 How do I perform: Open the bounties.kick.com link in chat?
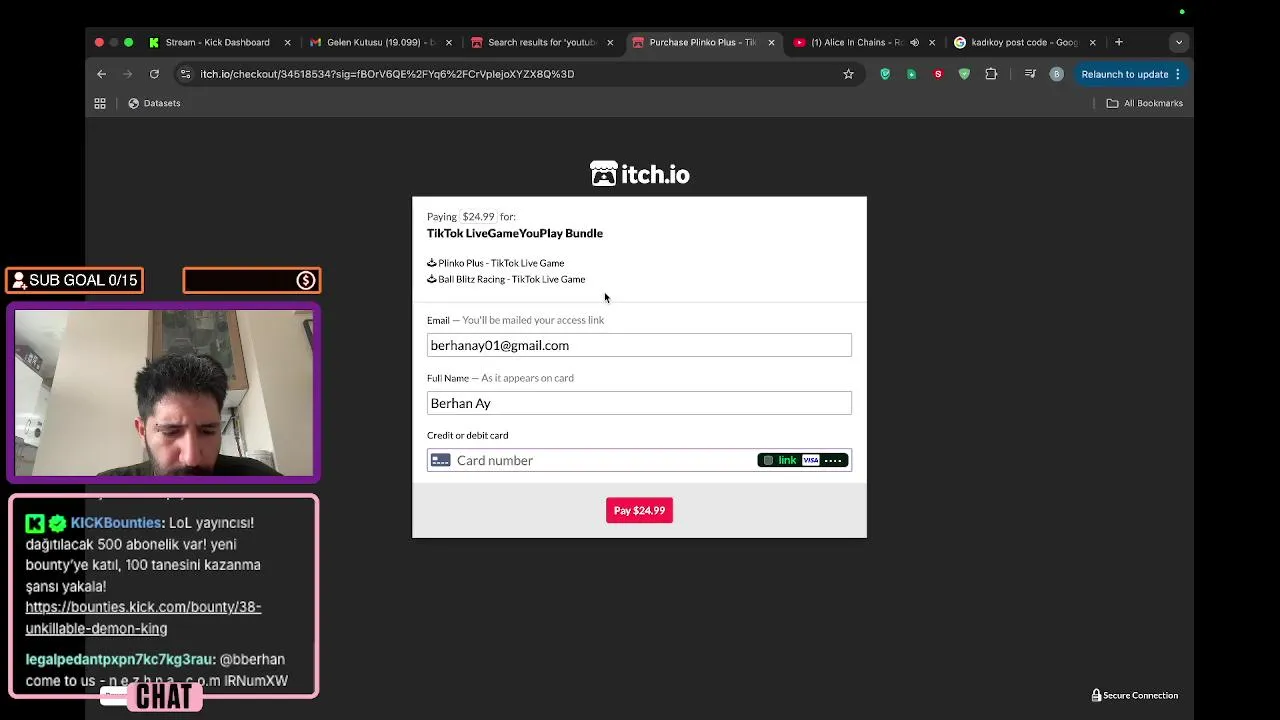click(143, 618)
